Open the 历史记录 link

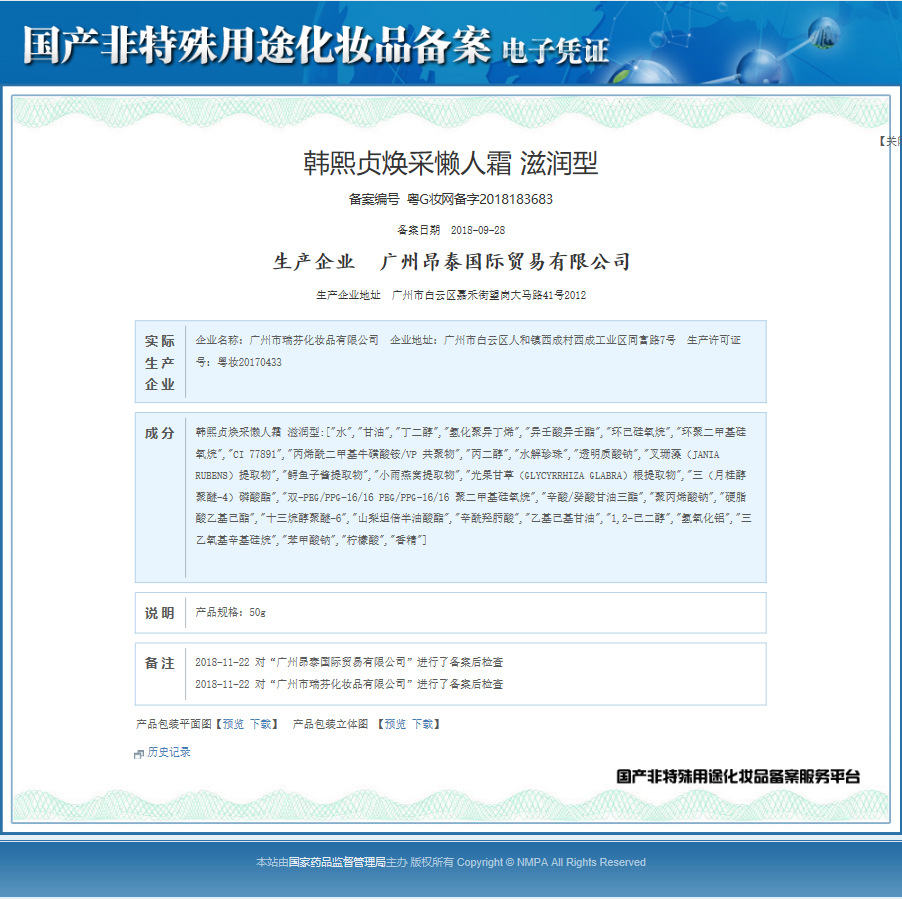pyautogui.click(x=169, y=752)
